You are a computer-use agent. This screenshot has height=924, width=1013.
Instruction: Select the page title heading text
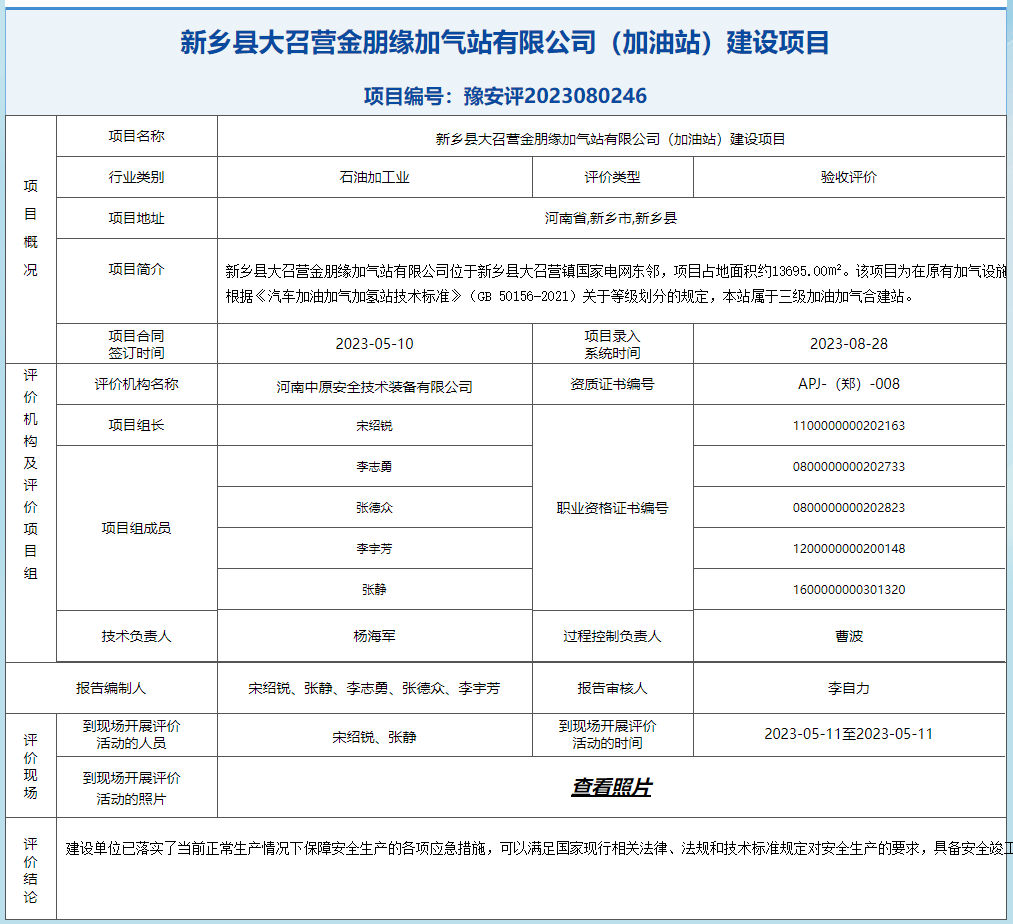(505, 43)
